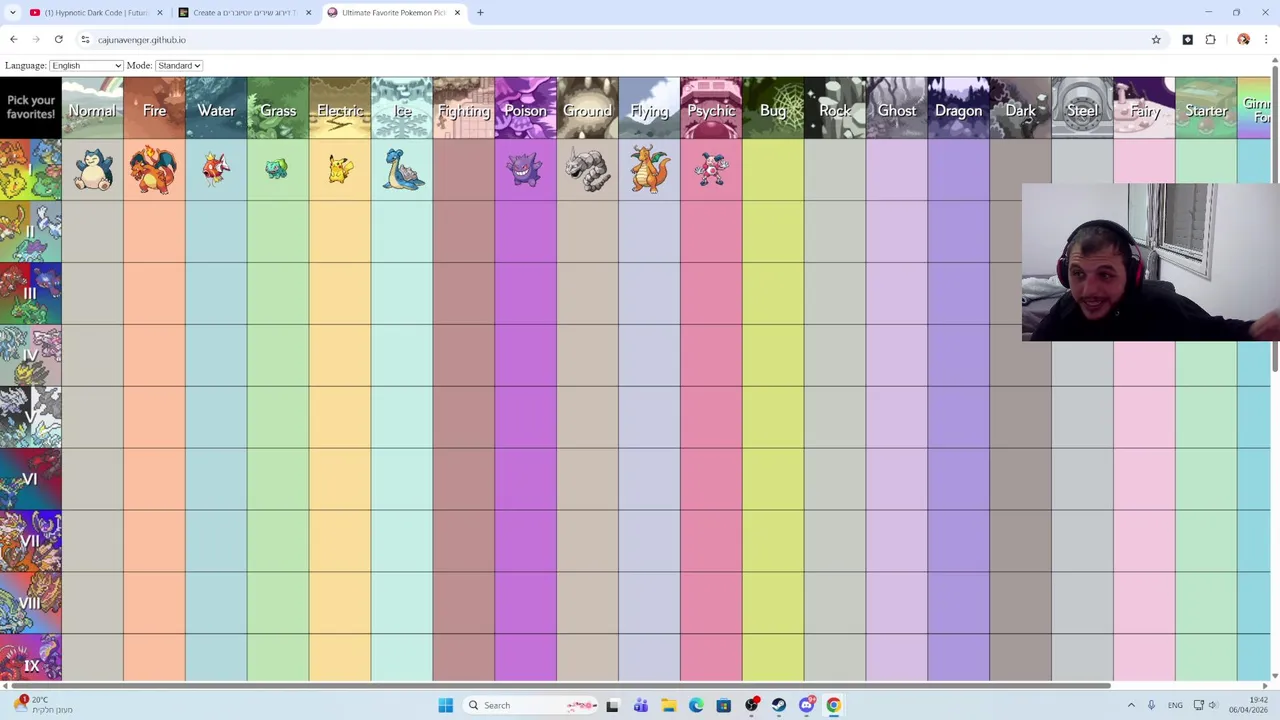Click the Psychic type column header
This screenshot has height=720, width=1280.
click(x=712, y=108)
